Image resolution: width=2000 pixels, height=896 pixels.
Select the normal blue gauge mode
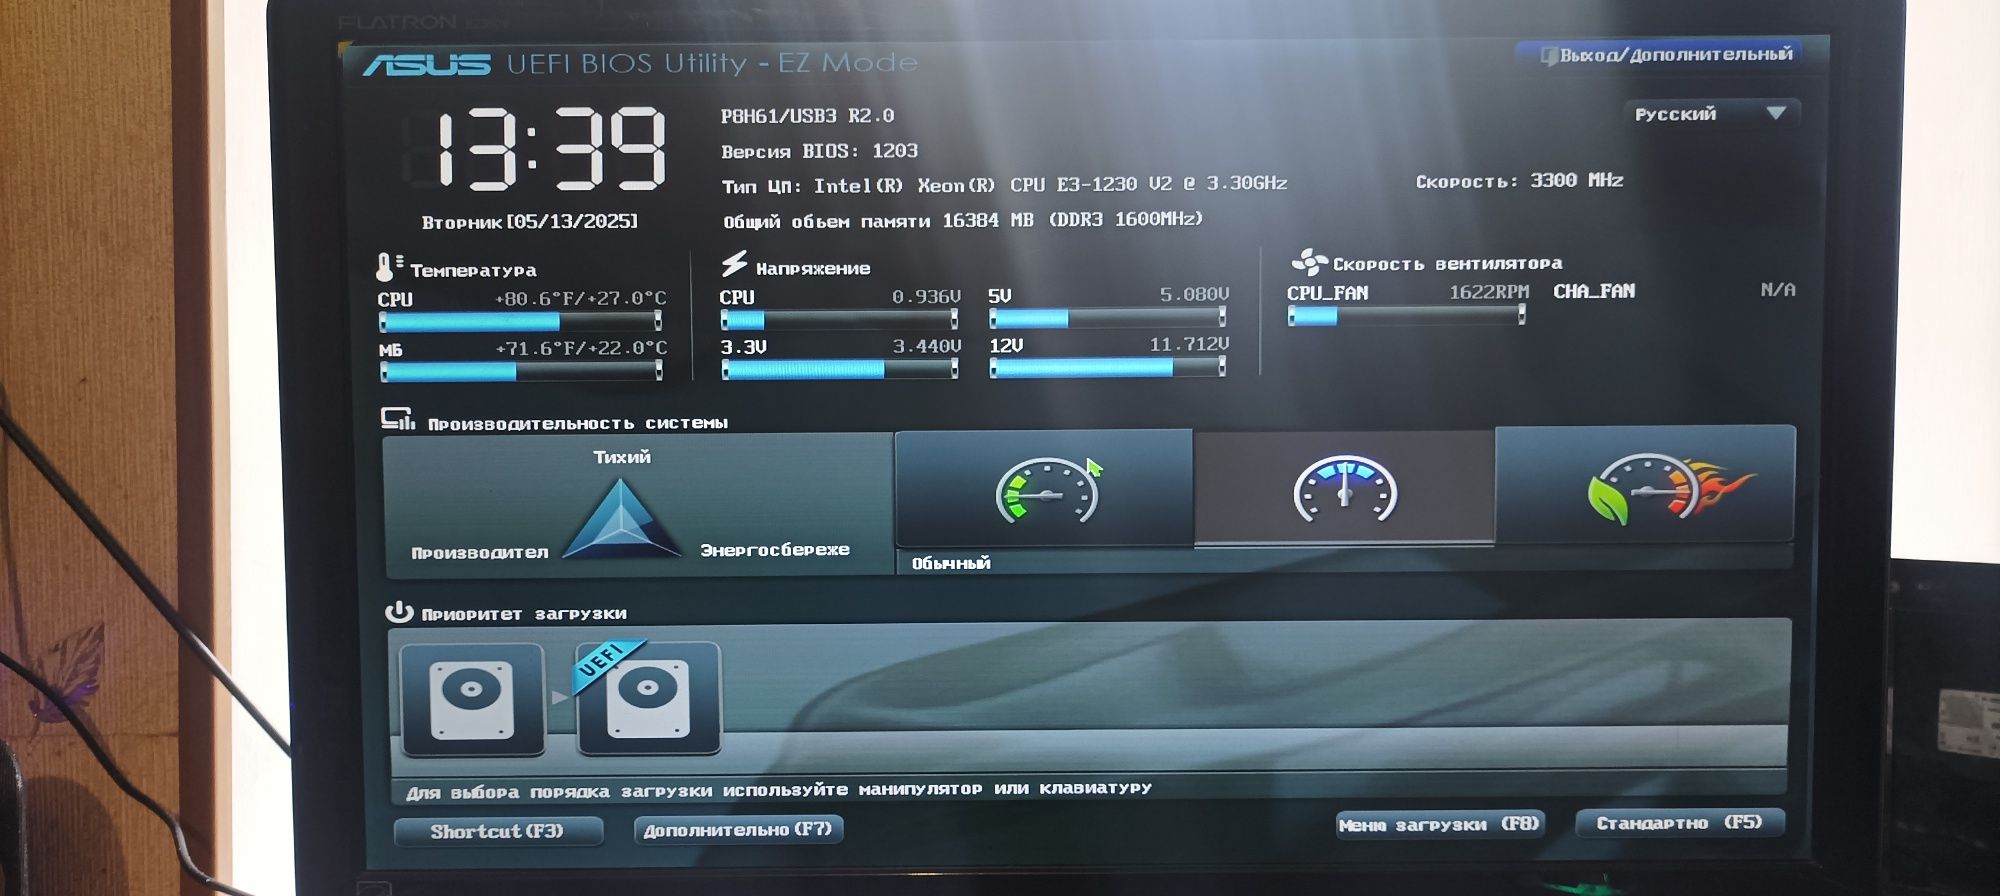point(1344,489)
